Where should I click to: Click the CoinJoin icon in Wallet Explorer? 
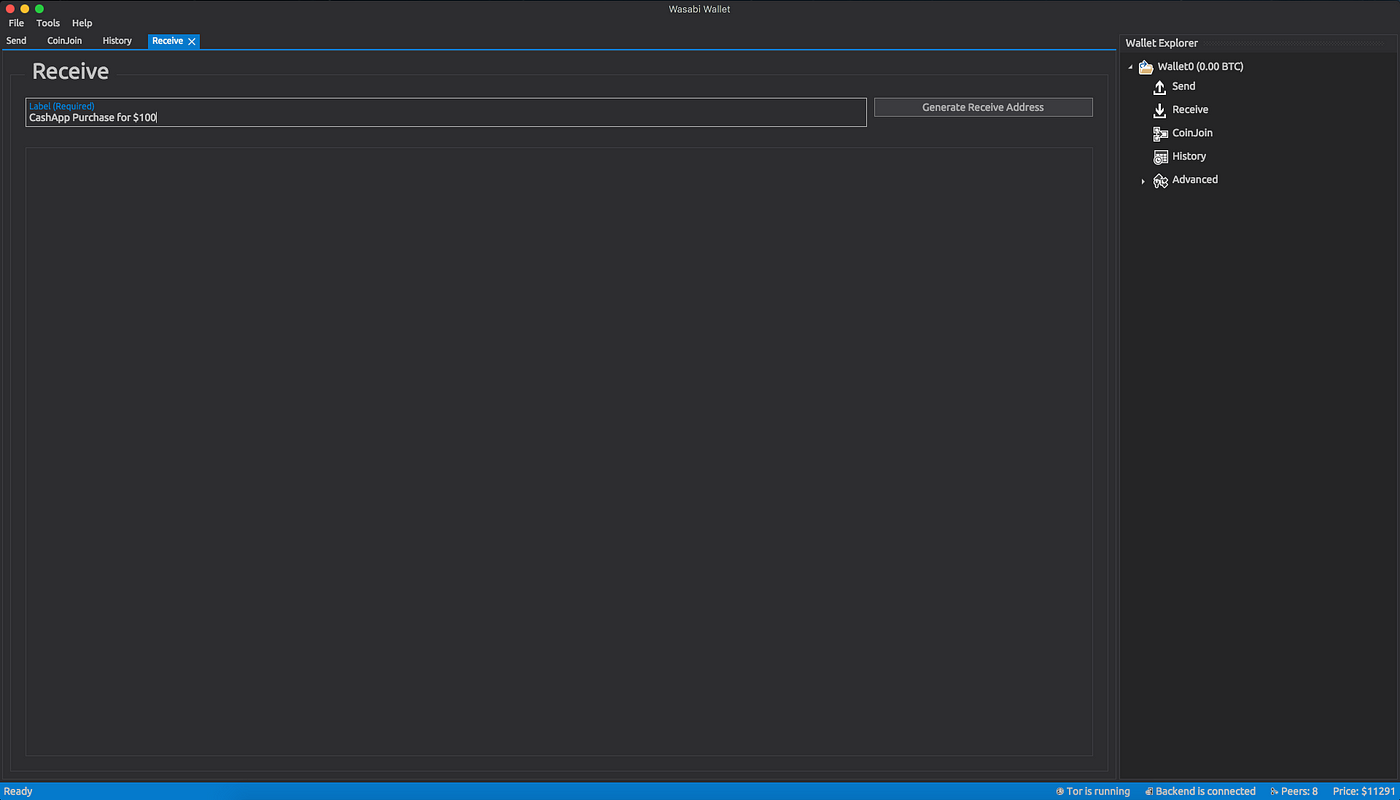[x=1160, y=133]
